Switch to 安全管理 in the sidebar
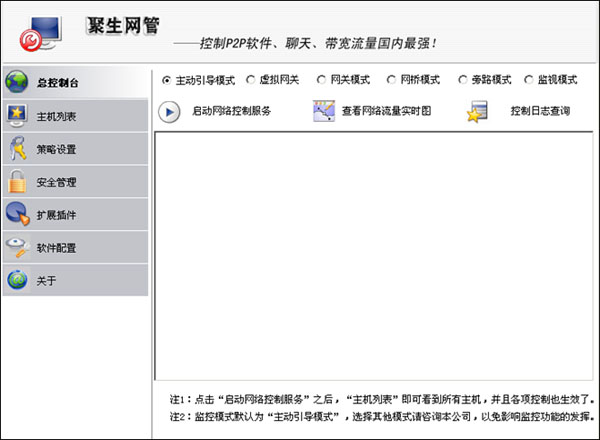Screen dimensions: 600x440 pos(75,181)
